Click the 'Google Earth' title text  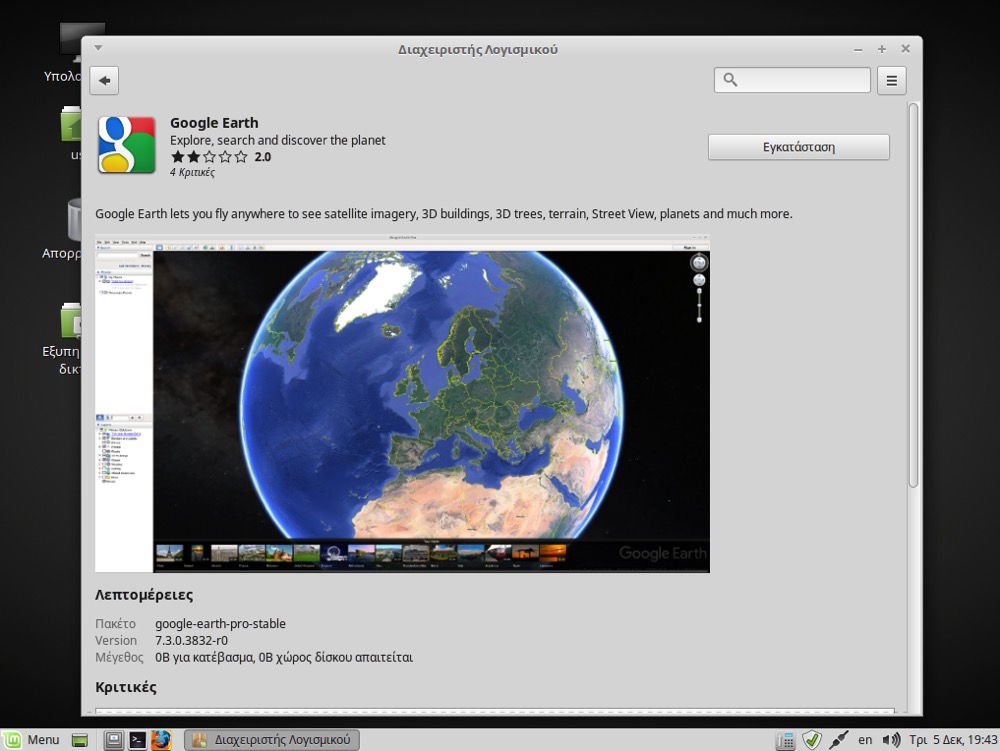[214, 122]
